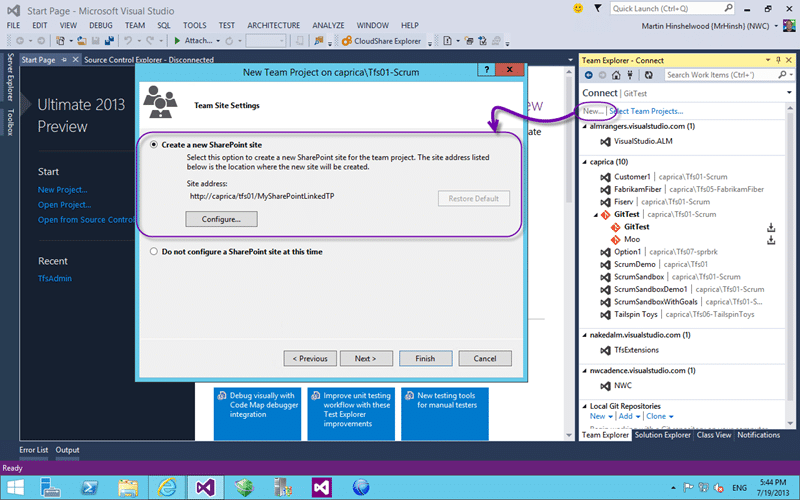The image size is (800, 500).
Task: Collapse the nakedalm.visualstudio.com server node
Action: click(585, 335)
